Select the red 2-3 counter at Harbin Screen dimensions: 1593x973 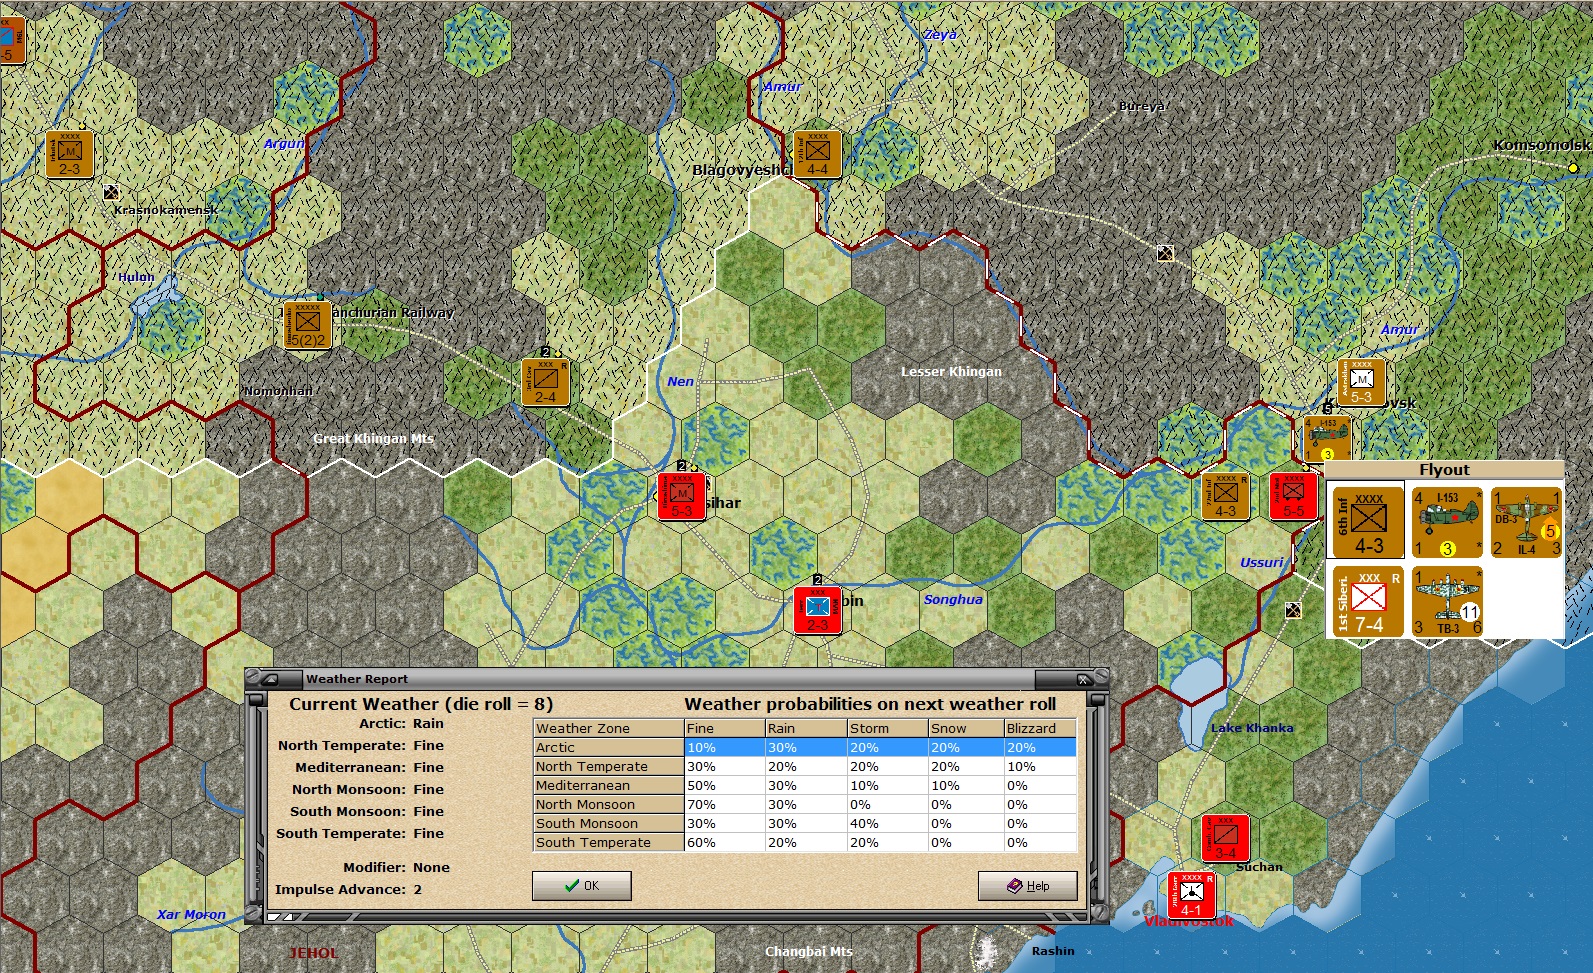click(x=817, y=610)
